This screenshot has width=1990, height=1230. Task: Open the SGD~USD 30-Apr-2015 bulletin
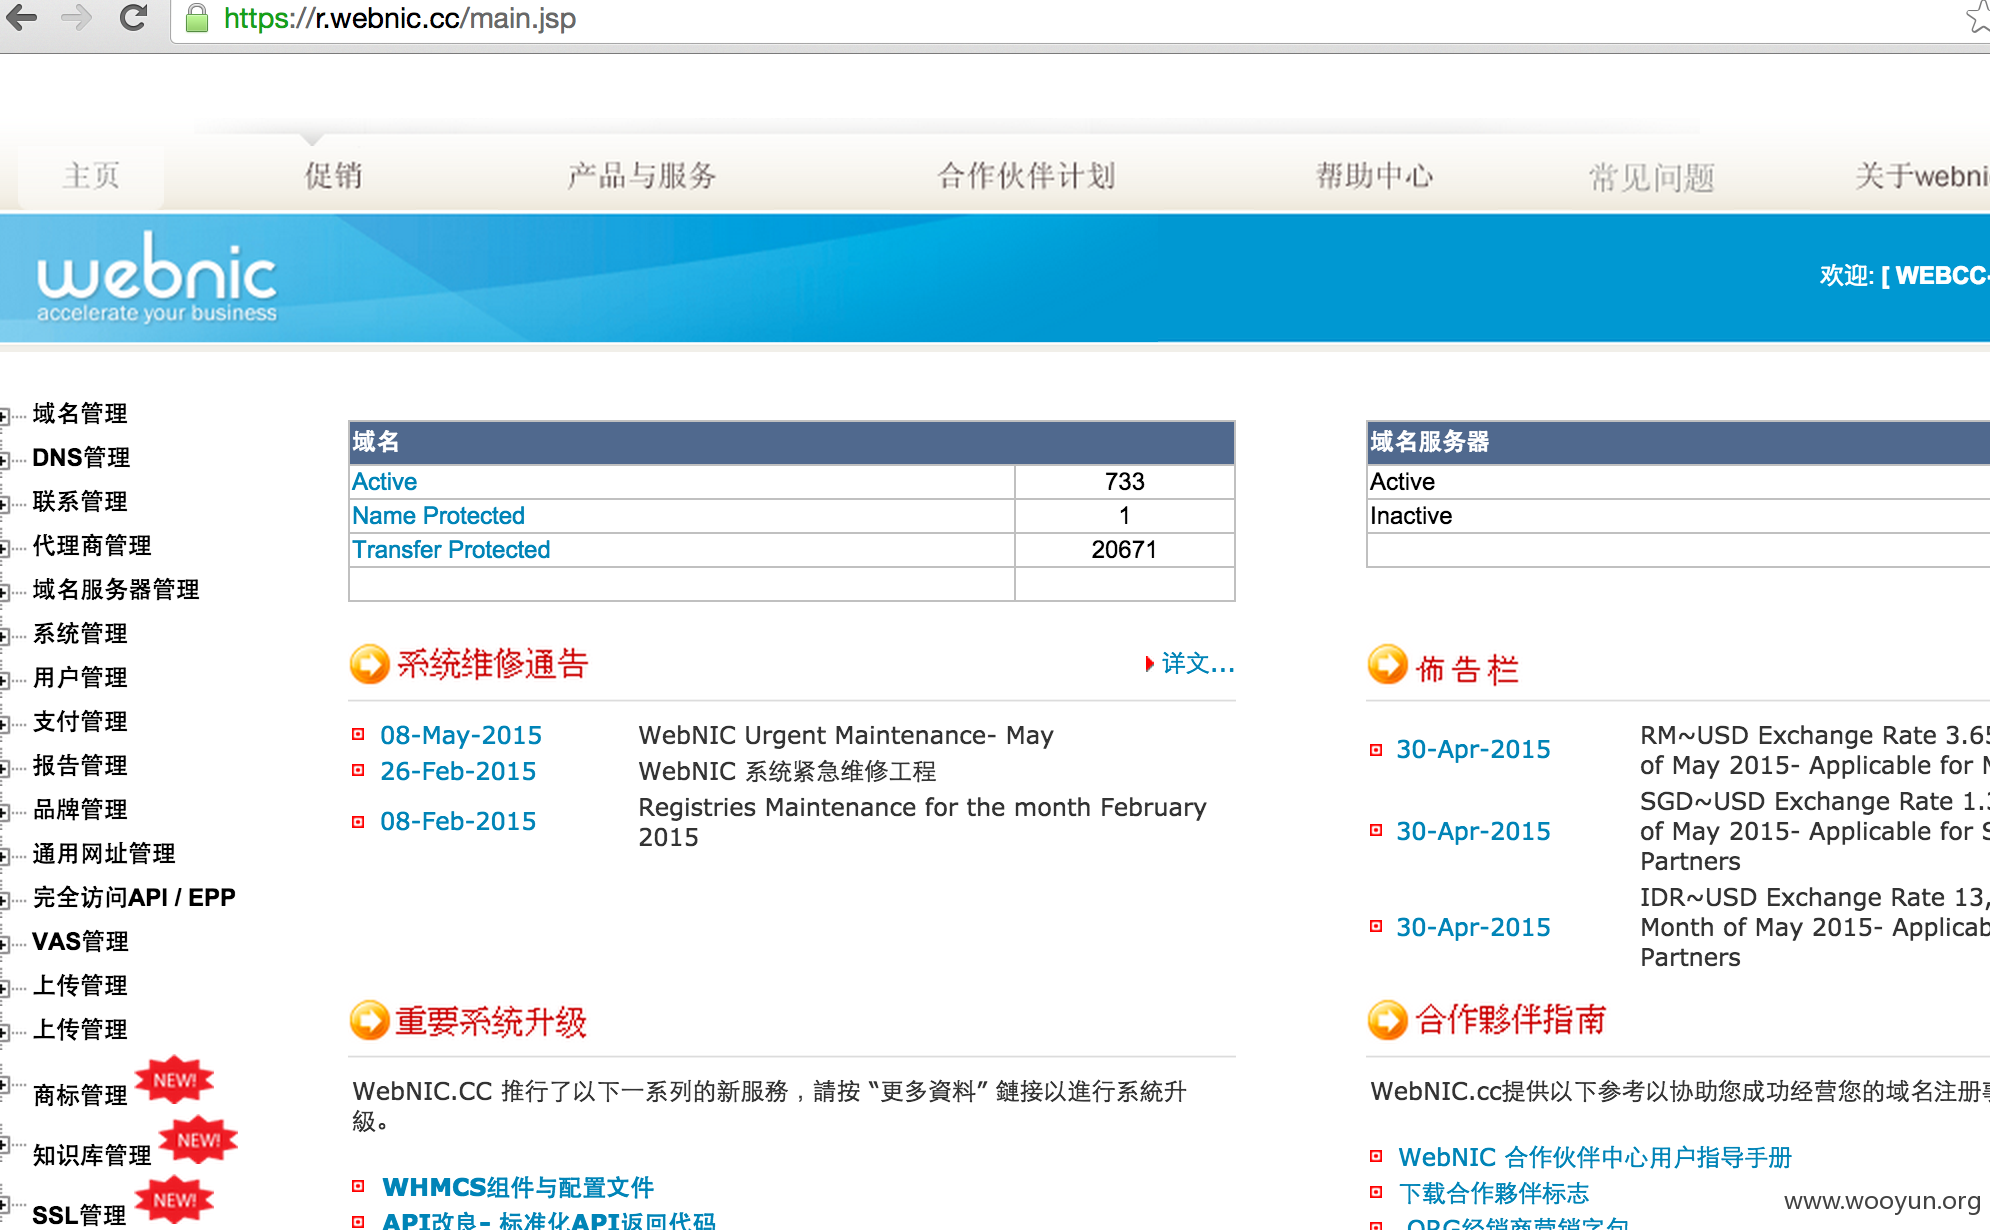(x=1473, y=831)
